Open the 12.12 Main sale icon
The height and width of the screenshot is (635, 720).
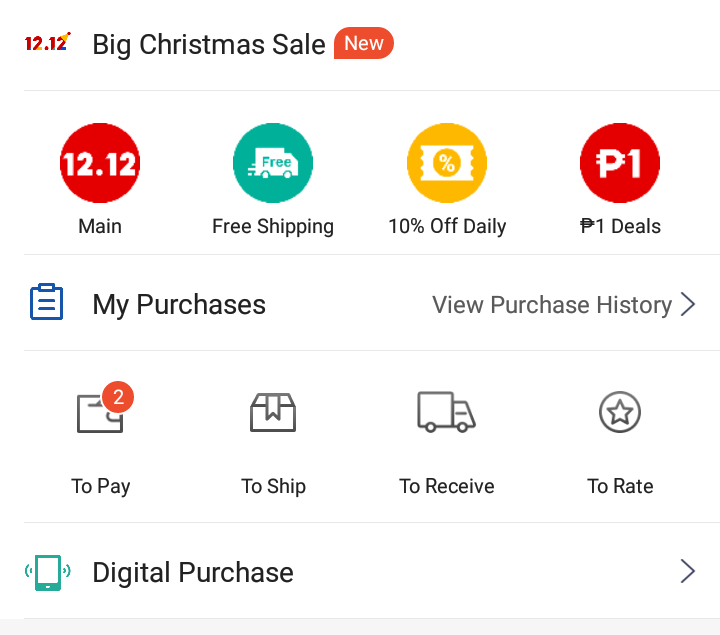(100, 163)
